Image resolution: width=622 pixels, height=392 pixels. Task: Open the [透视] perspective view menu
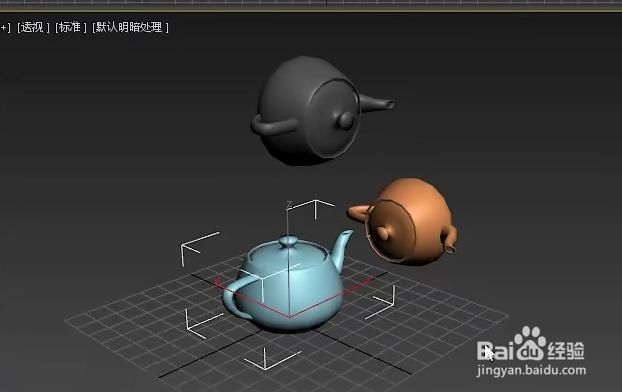coord(33,27)
